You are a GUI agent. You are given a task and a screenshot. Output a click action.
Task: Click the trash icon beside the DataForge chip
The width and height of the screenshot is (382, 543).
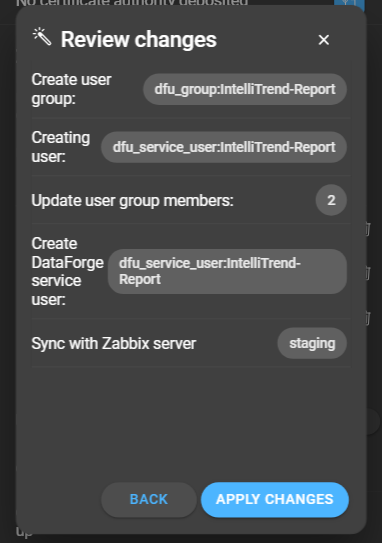pos(368,273)
